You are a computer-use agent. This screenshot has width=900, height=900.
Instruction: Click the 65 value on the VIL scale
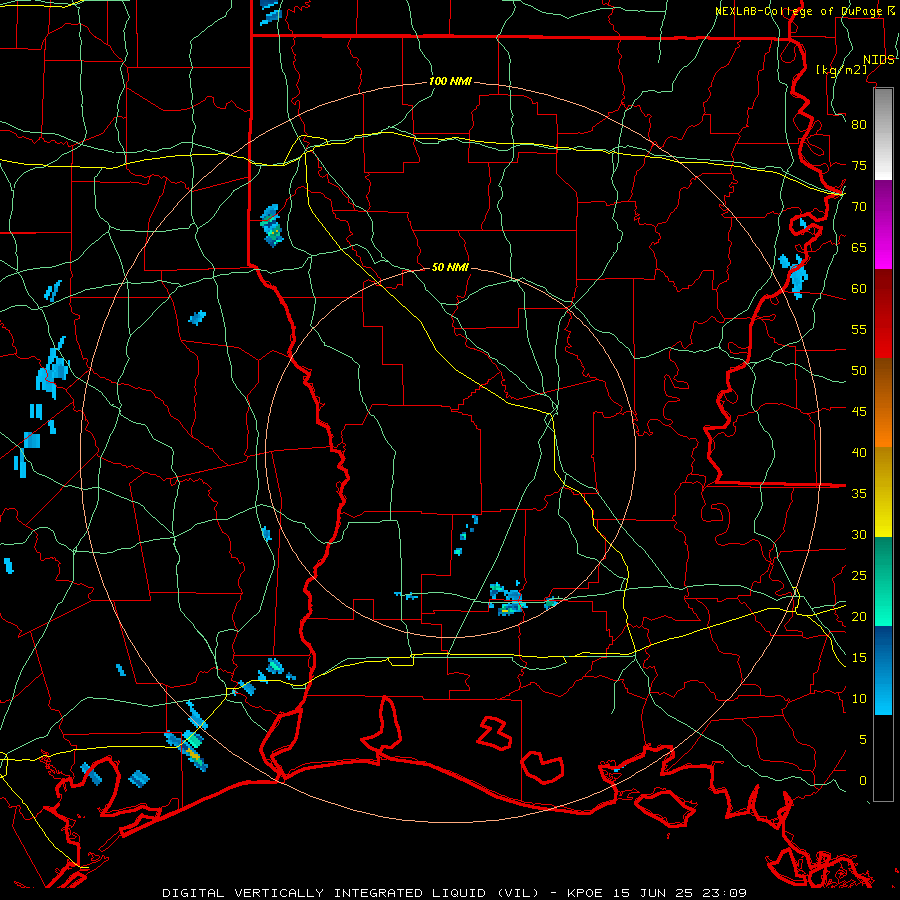(x=859, y=248)
